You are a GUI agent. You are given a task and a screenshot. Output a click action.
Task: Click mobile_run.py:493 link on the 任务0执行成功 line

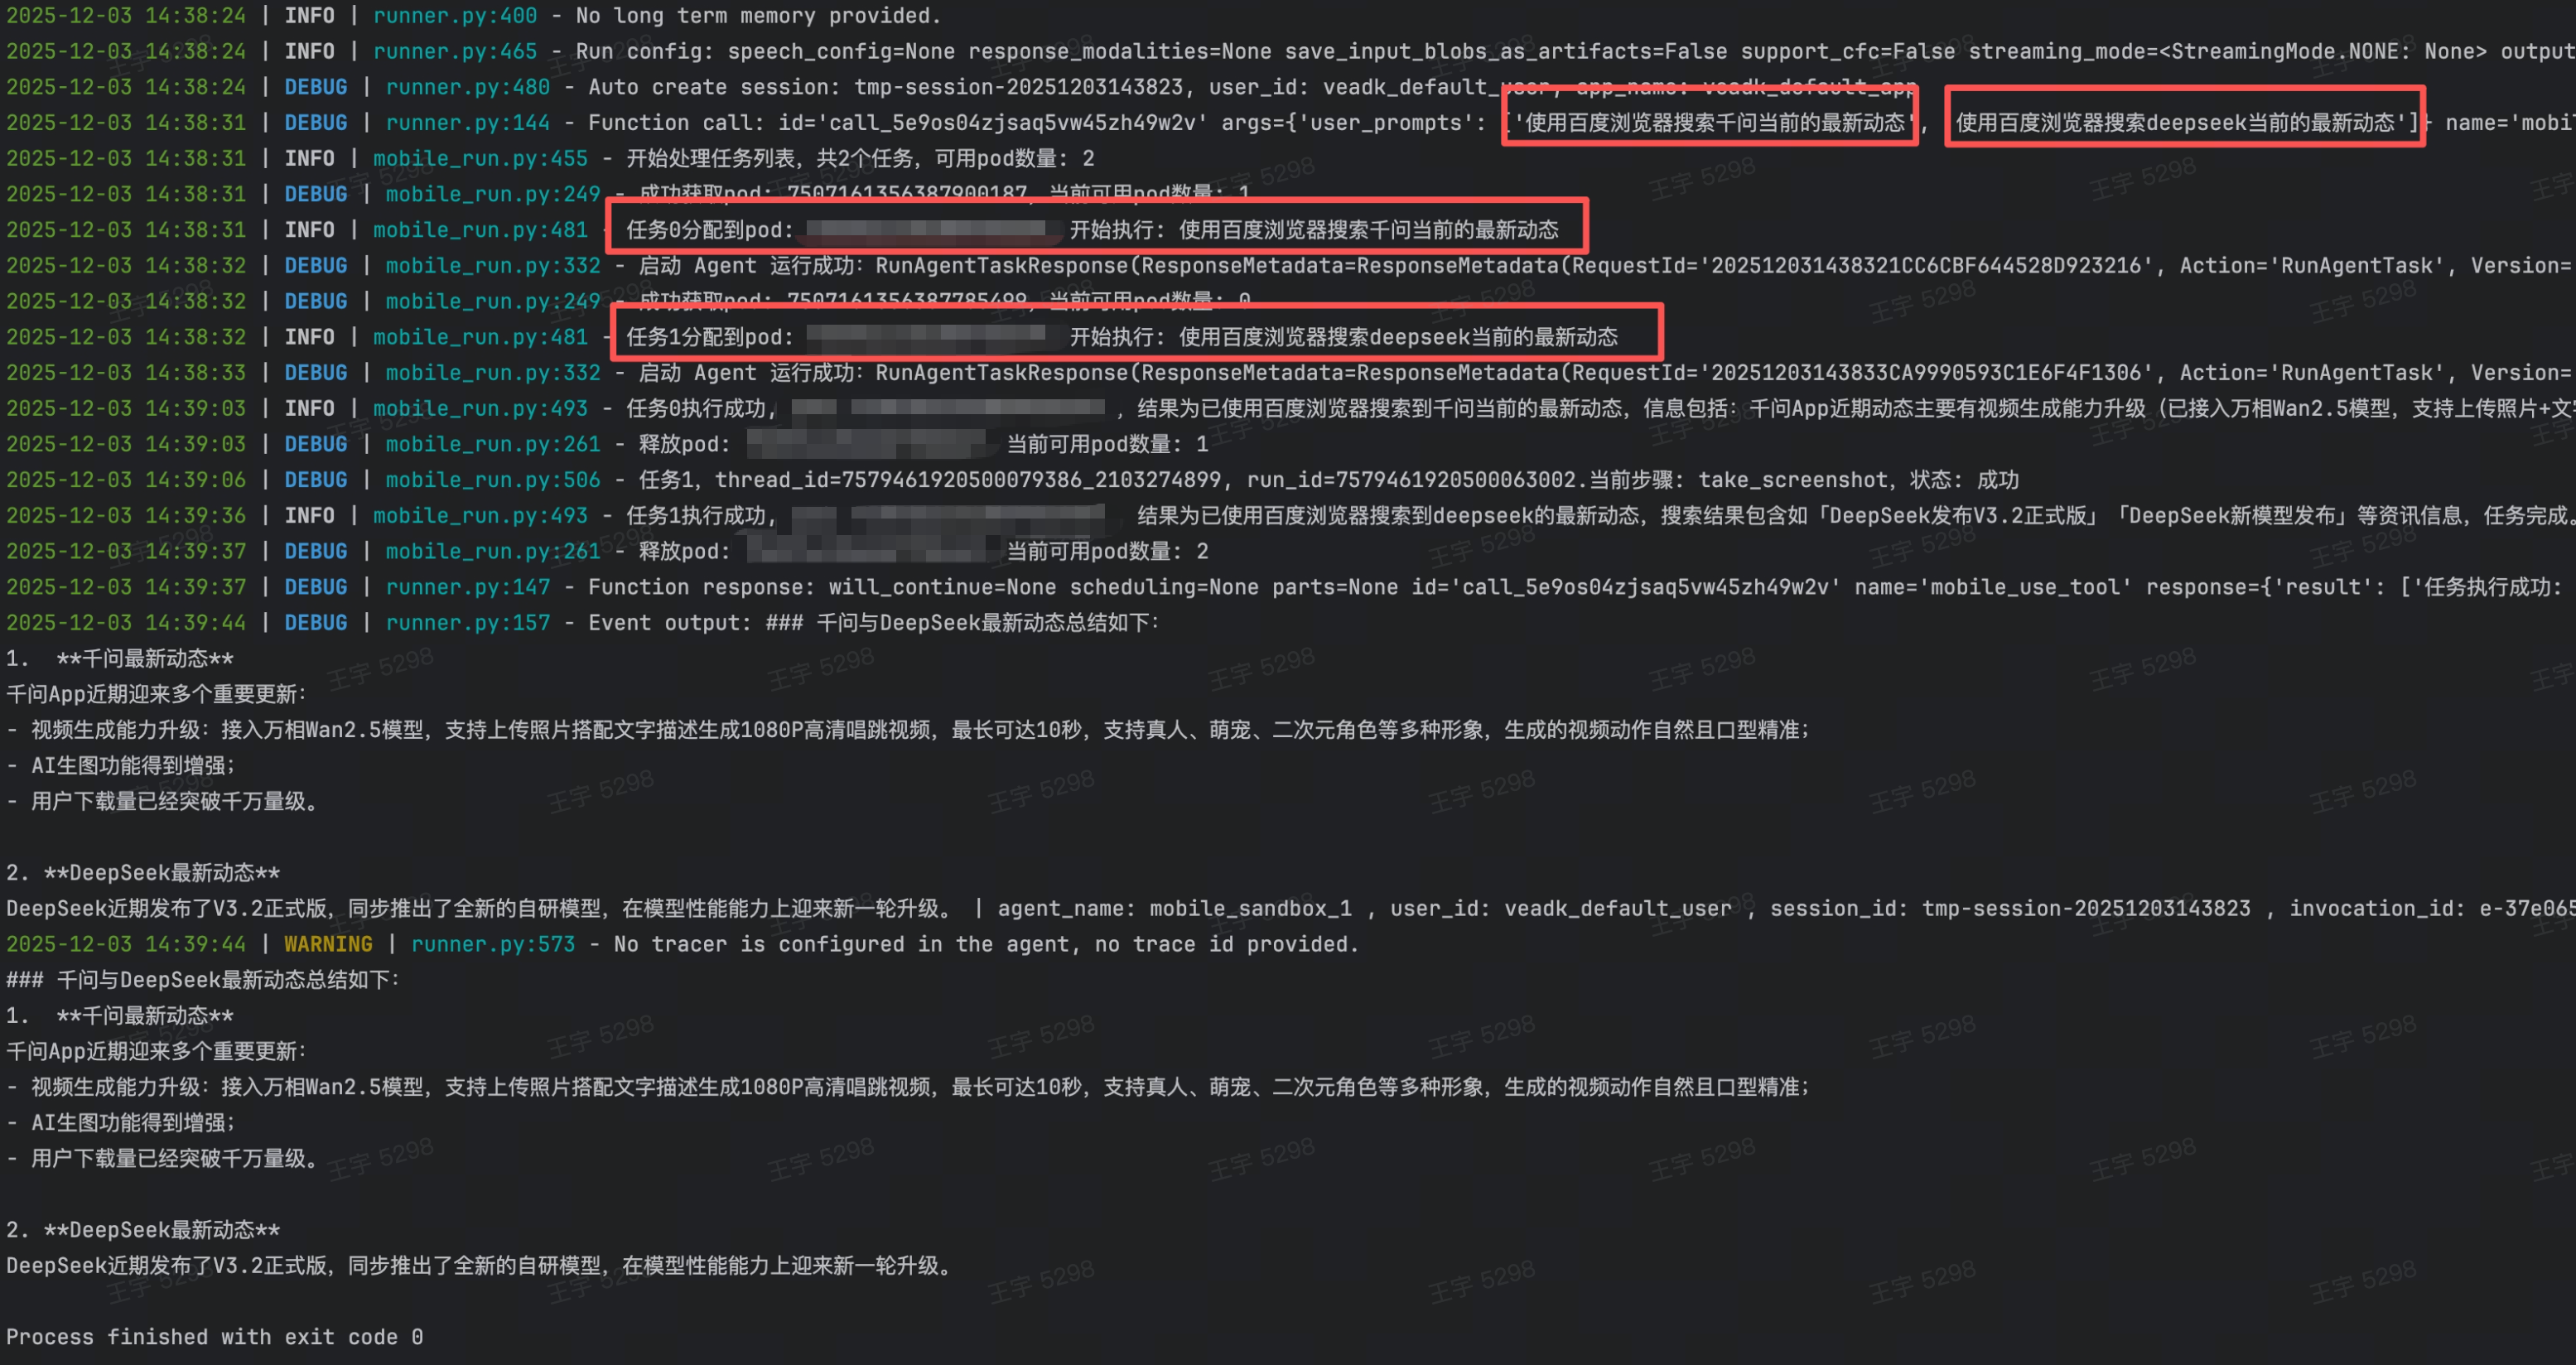click(x=481, y=409)
